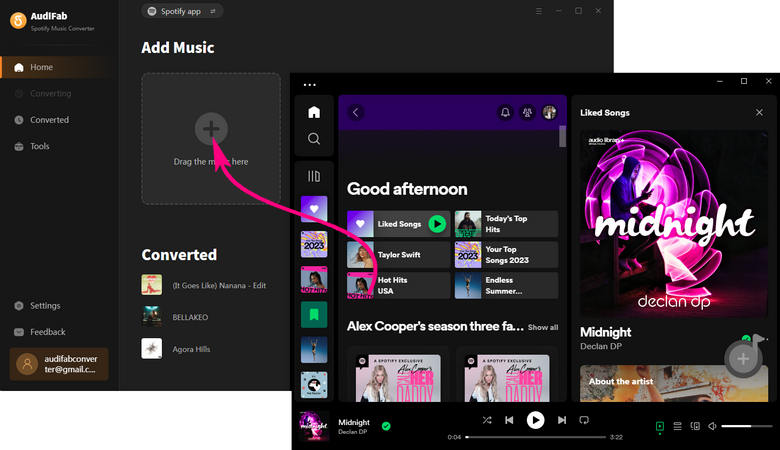Image resolution: width=780 pixels, height=450 pixels.
Task: Open Your Episodes bookmark icon in sidebar
Action: tap(314, 314)
